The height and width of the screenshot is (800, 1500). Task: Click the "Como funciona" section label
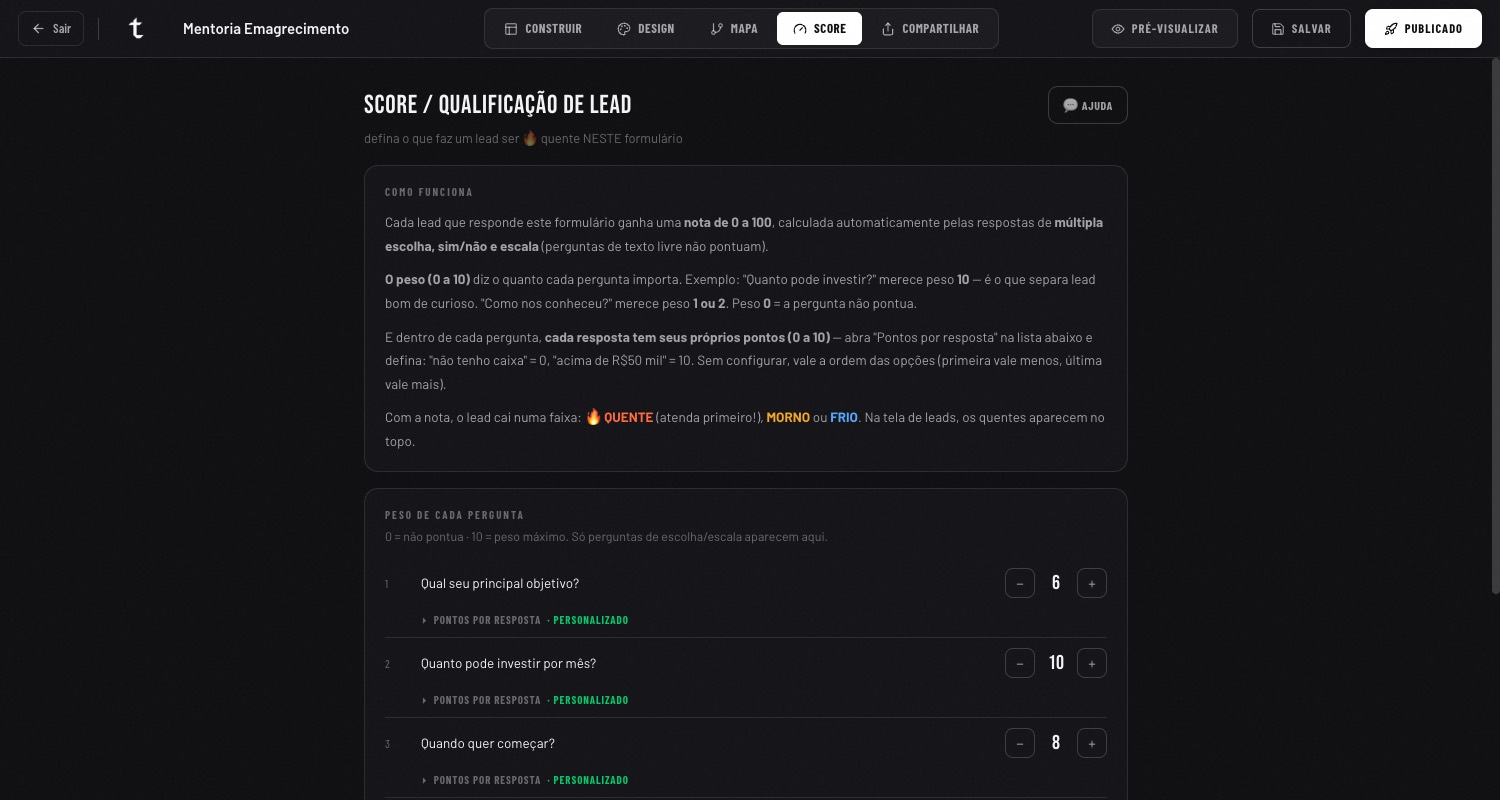click(429, 192)
